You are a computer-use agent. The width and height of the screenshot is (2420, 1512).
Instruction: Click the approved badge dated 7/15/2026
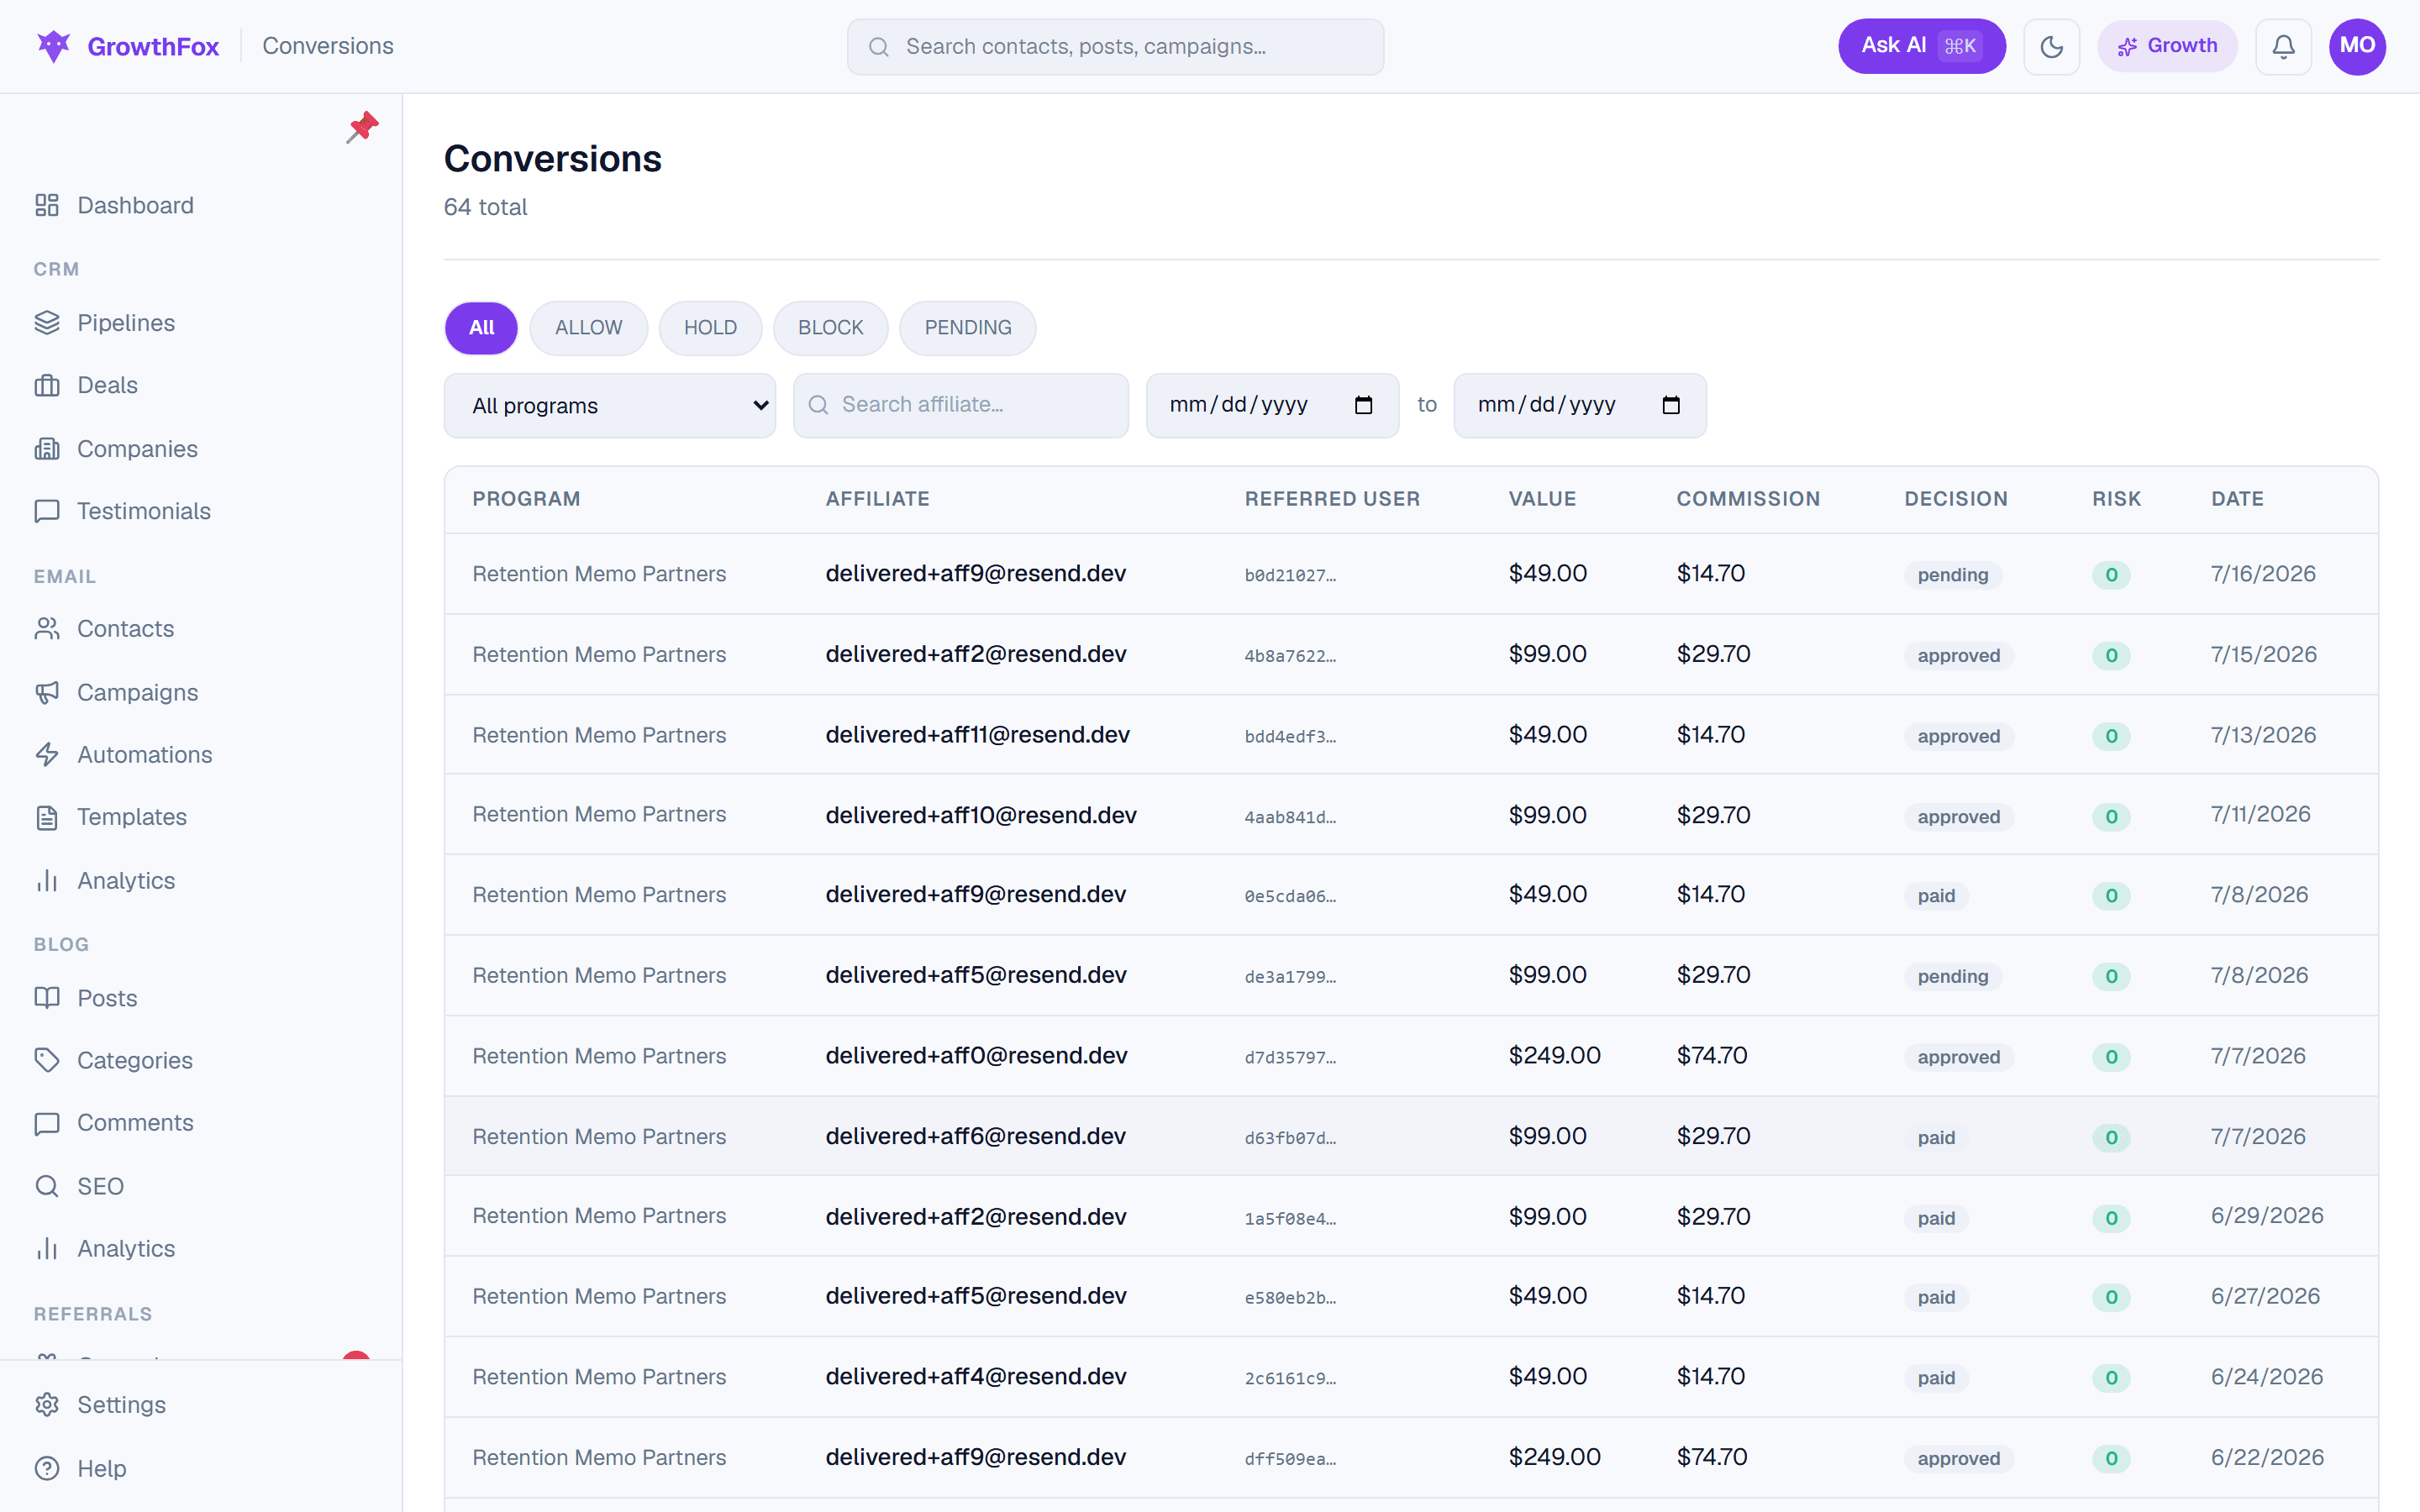click(1958, 655)
